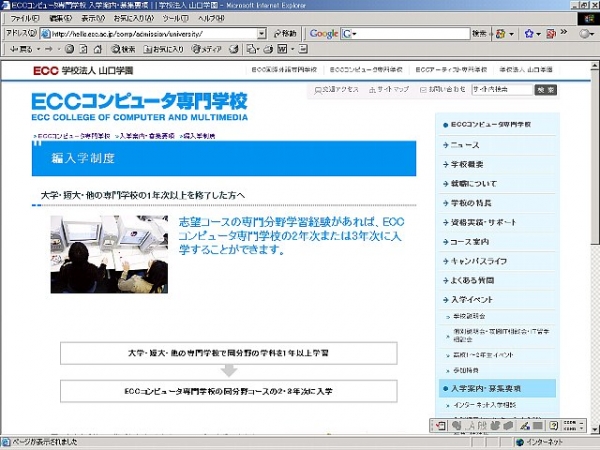Image resolution: width=600 pixels, height=450 pixels.
Task: Open the メディア (Media) toolbar button
Action: pos(207,48)
